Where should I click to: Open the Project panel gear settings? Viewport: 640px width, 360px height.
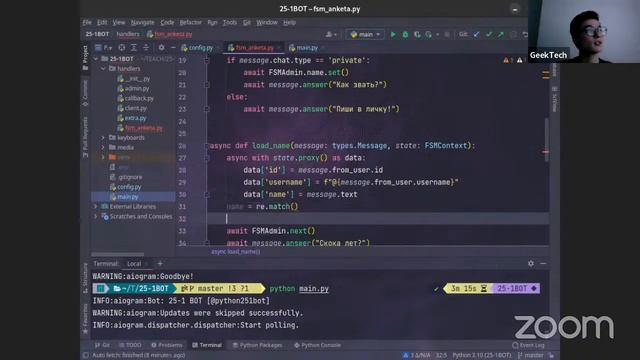coord(161,48)
